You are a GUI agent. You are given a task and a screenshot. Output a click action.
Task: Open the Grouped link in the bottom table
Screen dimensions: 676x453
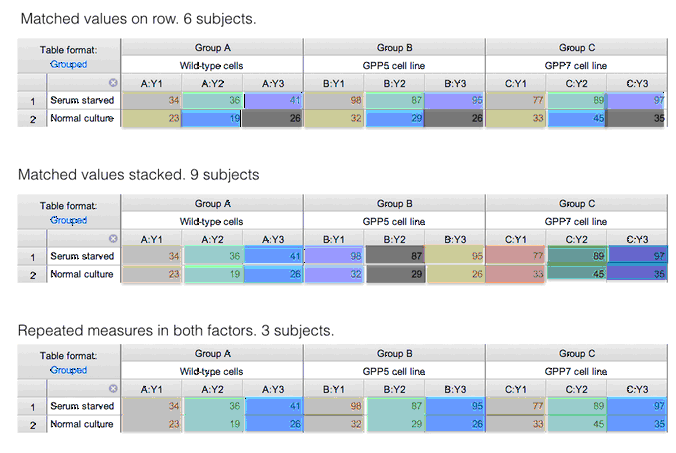[69, 370]
